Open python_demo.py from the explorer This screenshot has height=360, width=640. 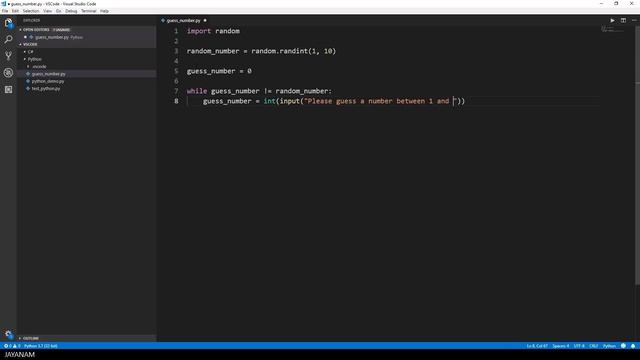coord(48,81)
